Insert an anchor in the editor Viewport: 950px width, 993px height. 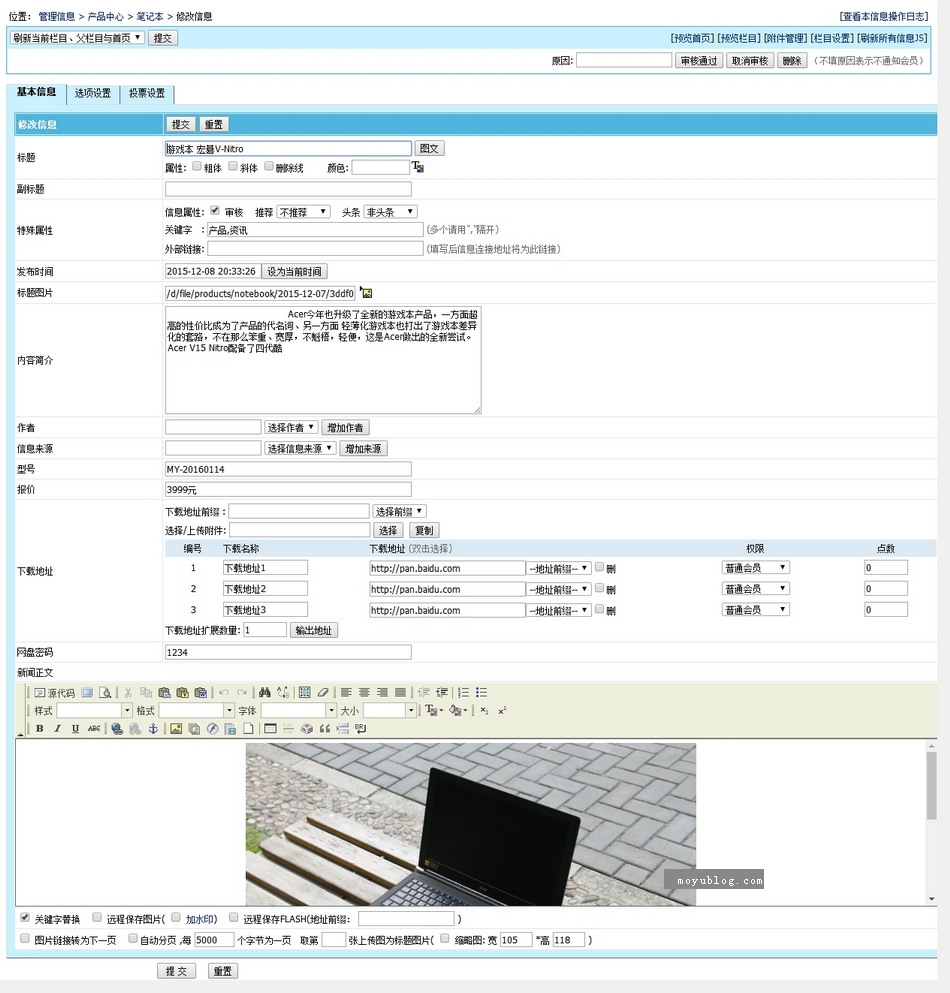tap(153, 729)
